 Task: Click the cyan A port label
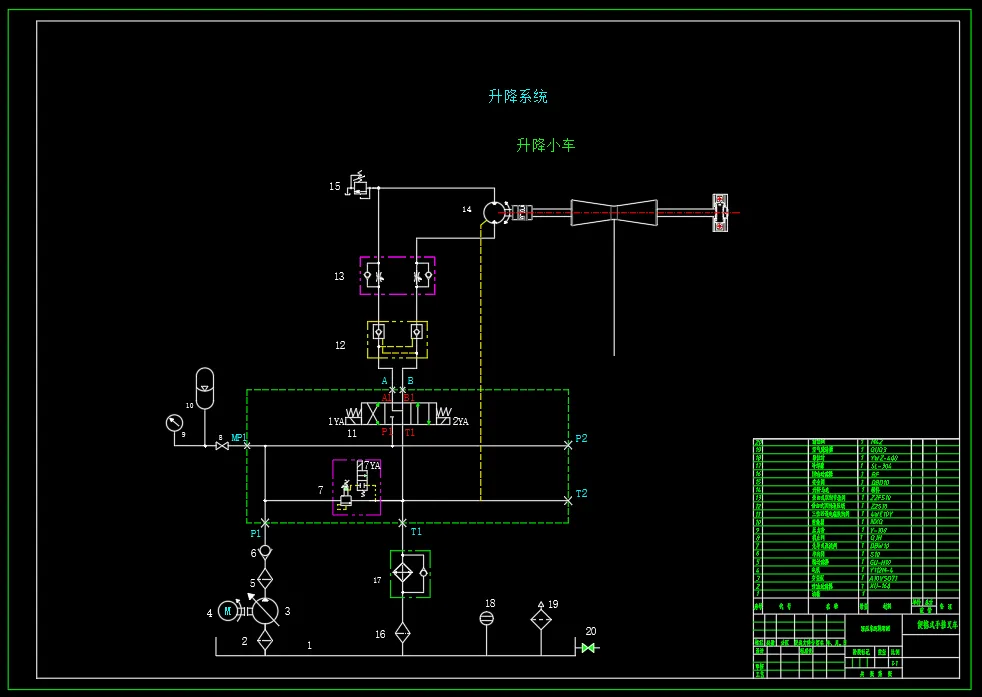click(385, 381)
